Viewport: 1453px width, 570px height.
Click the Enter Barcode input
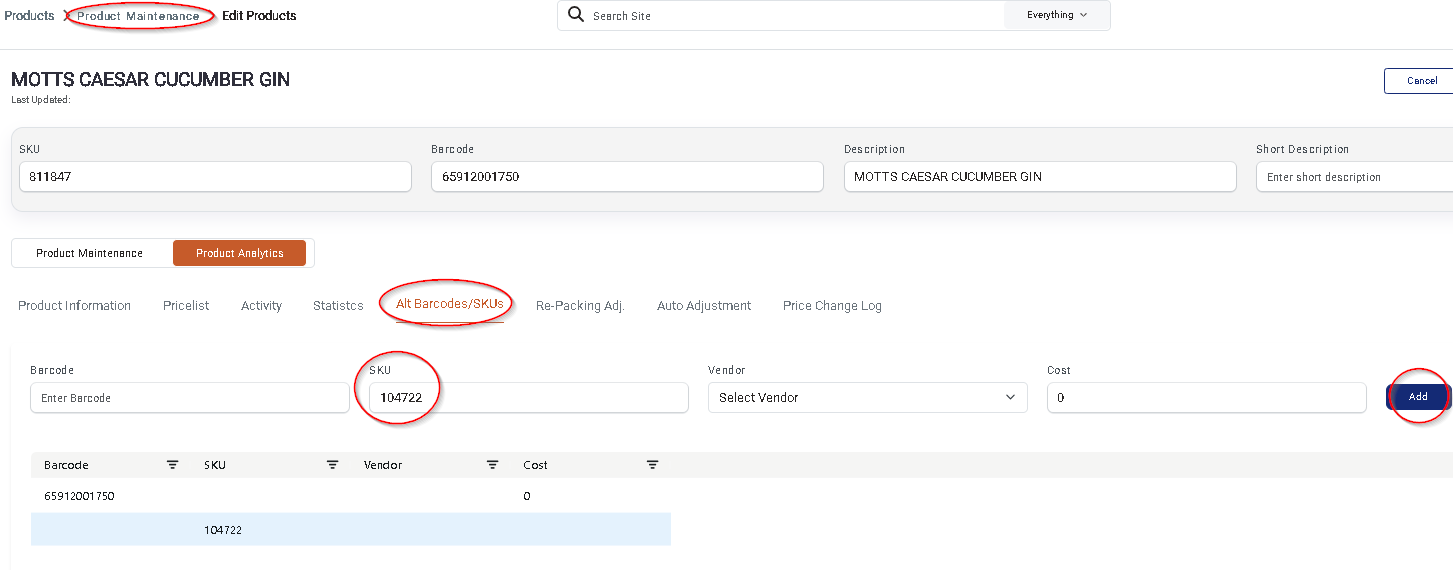click(190, 398)
